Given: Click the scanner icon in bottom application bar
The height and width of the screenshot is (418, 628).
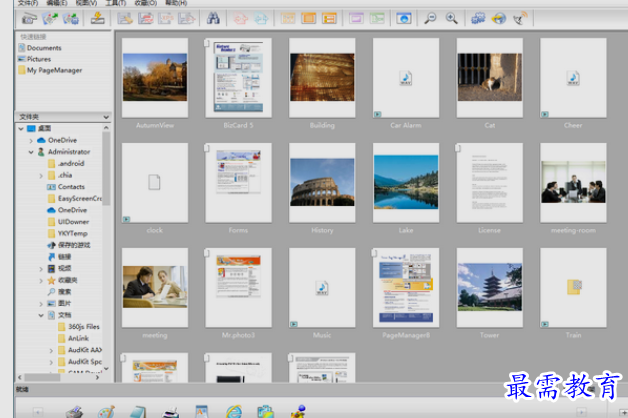Looking at the screenshot, I should 74,412.
